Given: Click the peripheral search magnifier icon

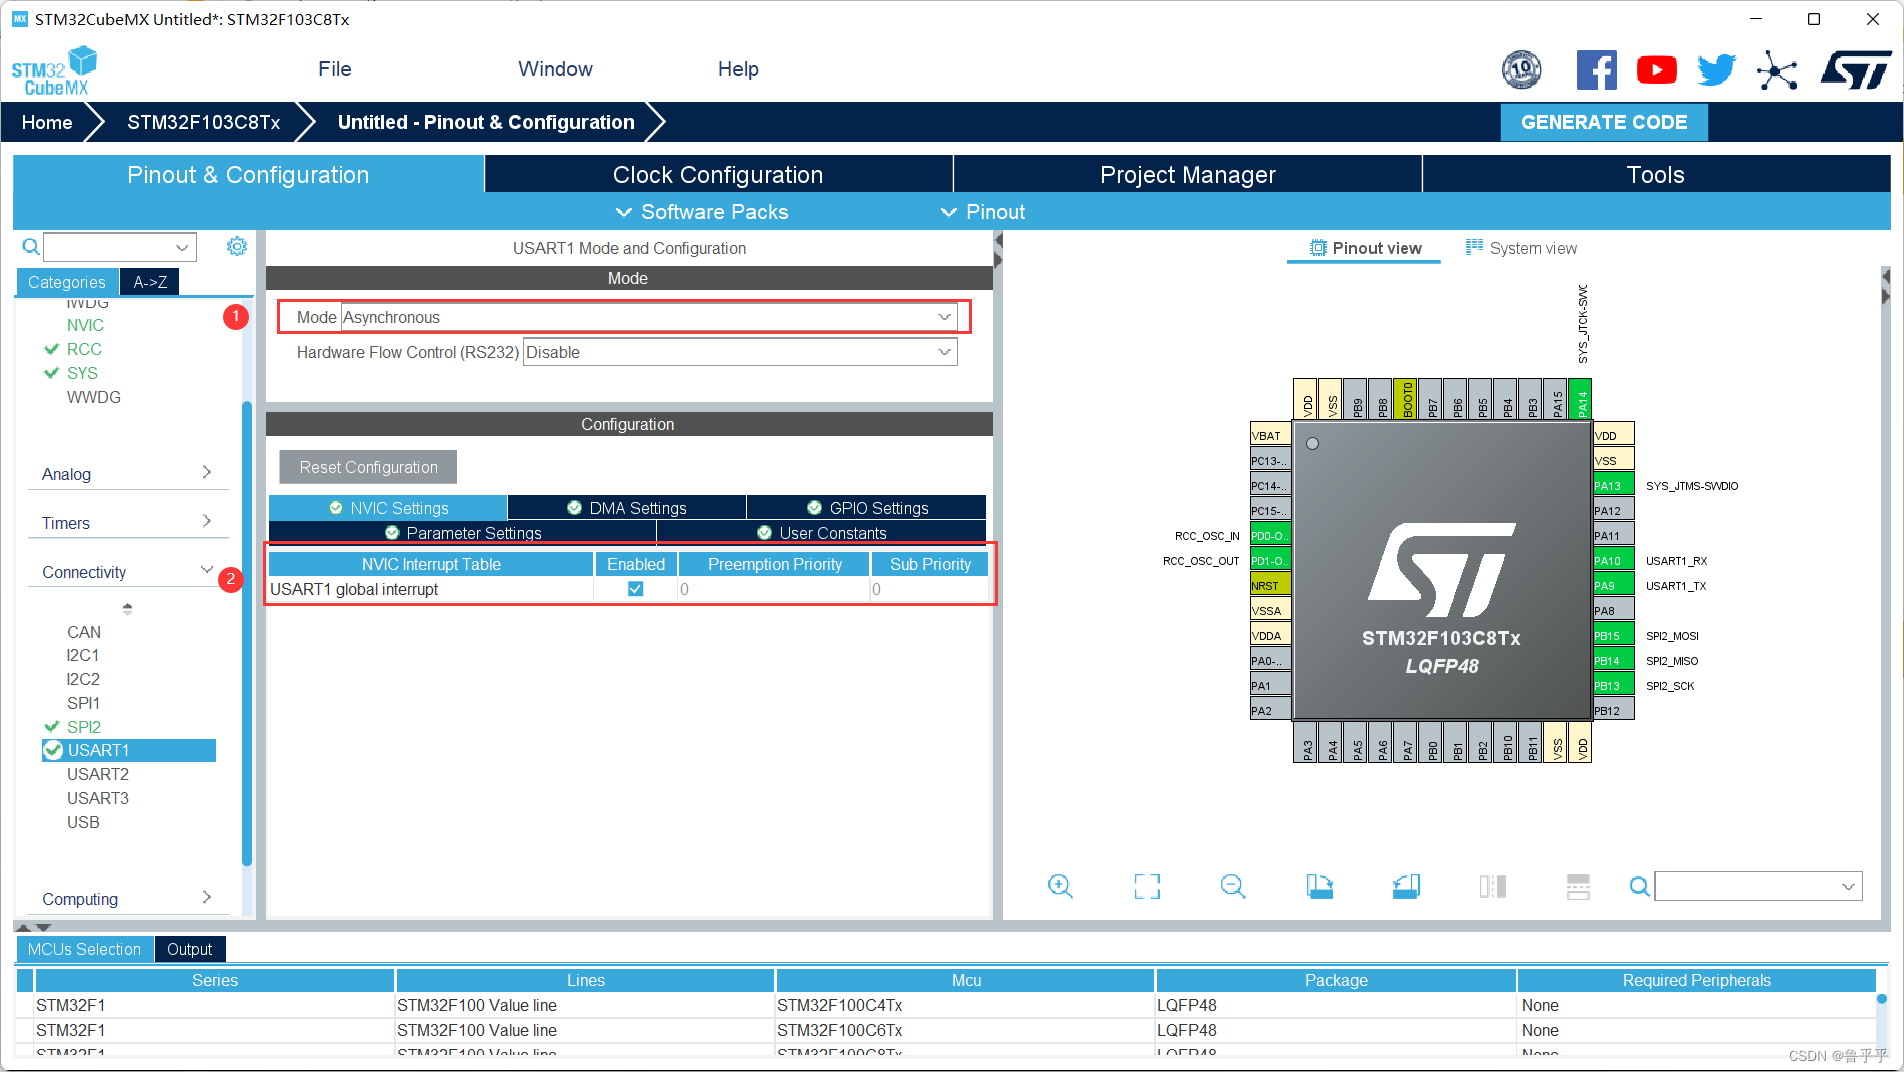Looking at the screenshot, I should [31, 247].
